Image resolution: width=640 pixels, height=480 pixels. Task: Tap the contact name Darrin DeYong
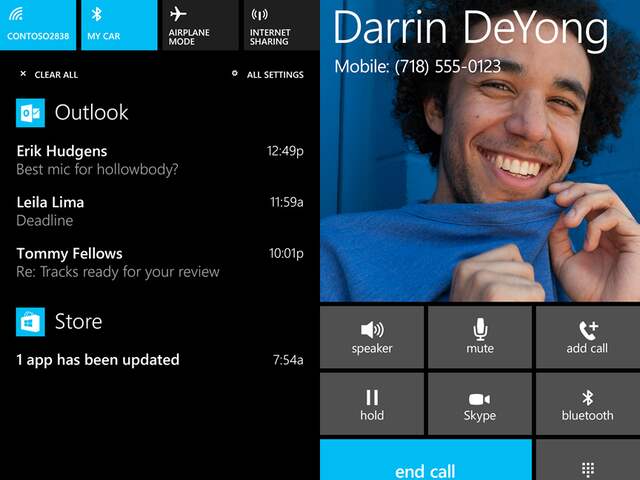tap(471, 29)
